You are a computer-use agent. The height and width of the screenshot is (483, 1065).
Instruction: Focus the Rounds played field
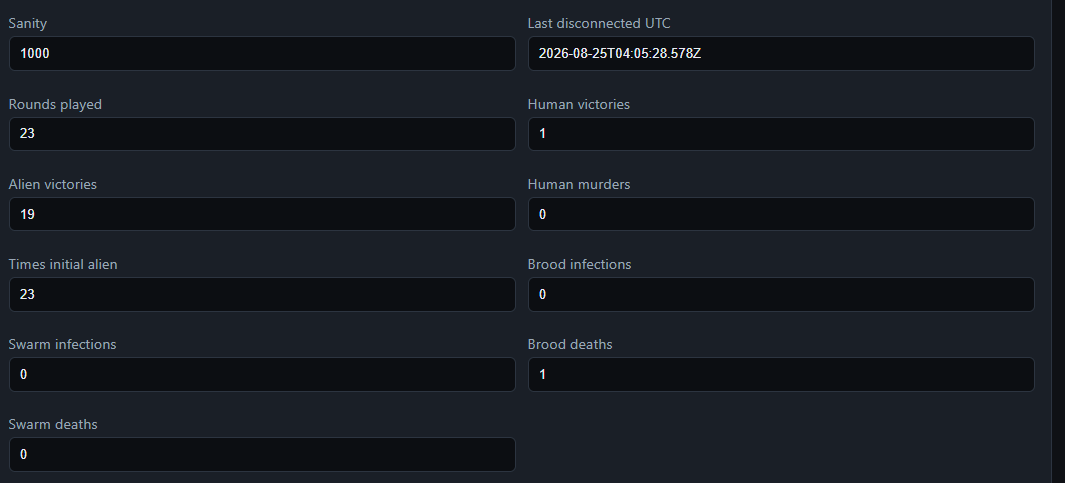(262, 134)
